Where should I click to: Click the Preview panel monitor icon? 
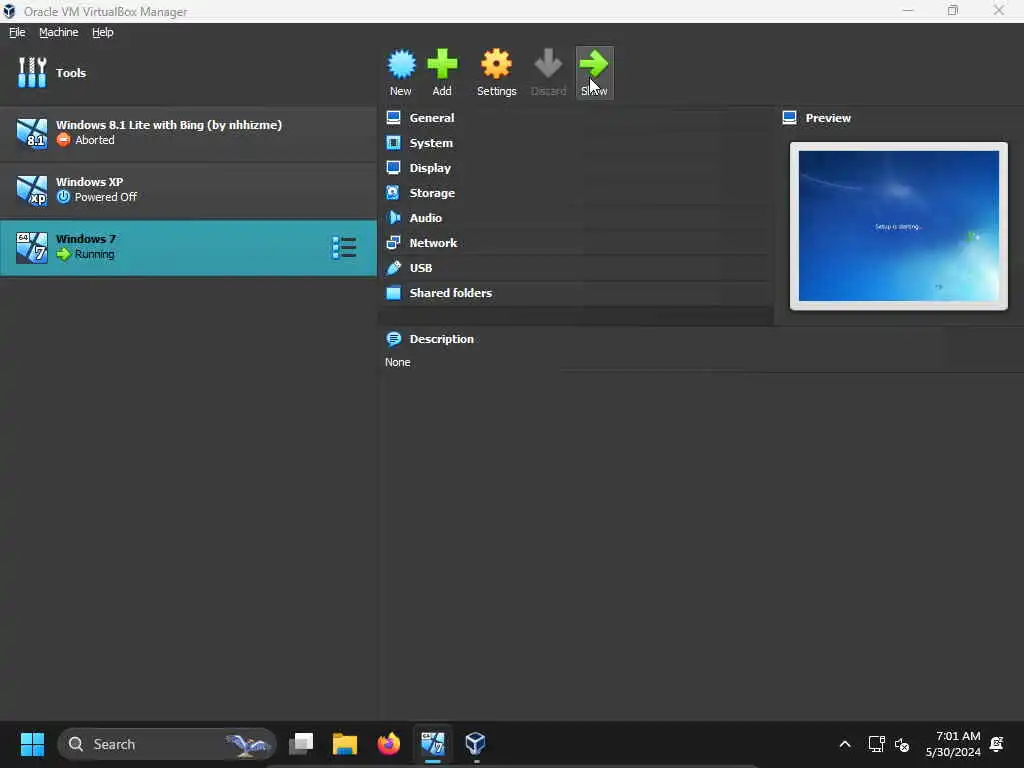tap(789, 118)
